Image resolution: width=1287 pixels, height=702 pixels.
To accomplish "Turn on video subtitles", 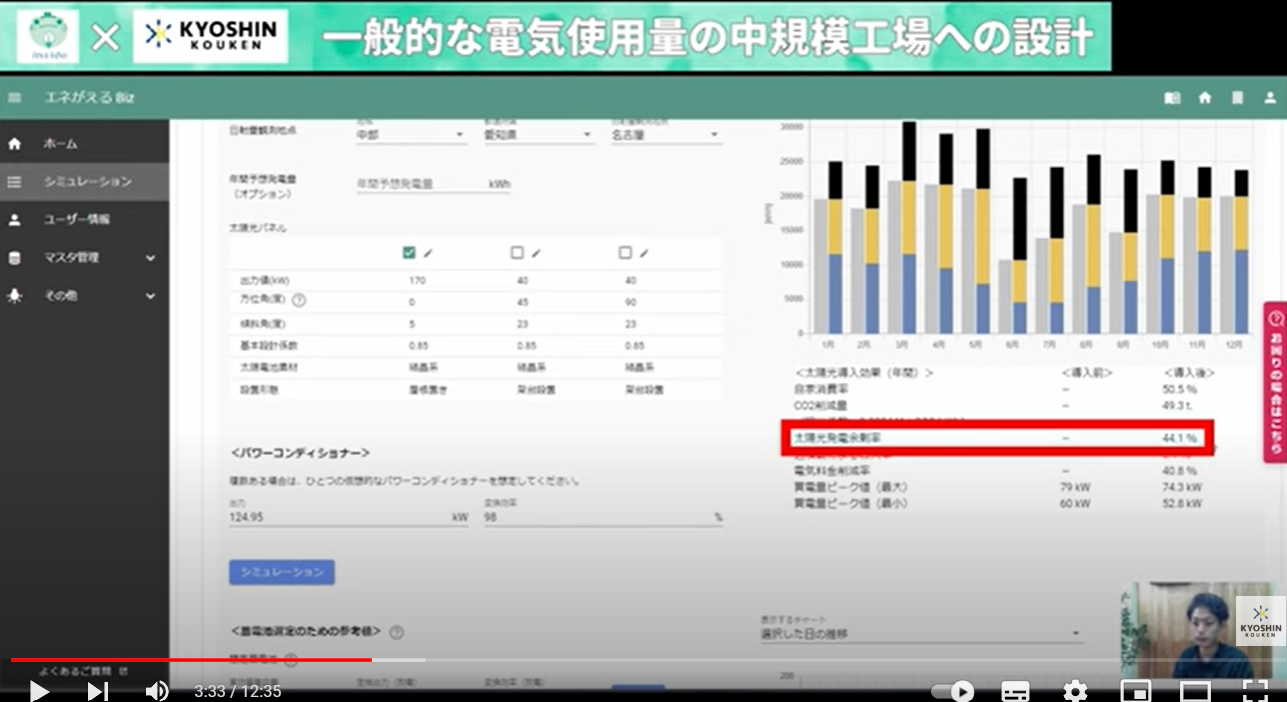I will tap(1015, 691).
